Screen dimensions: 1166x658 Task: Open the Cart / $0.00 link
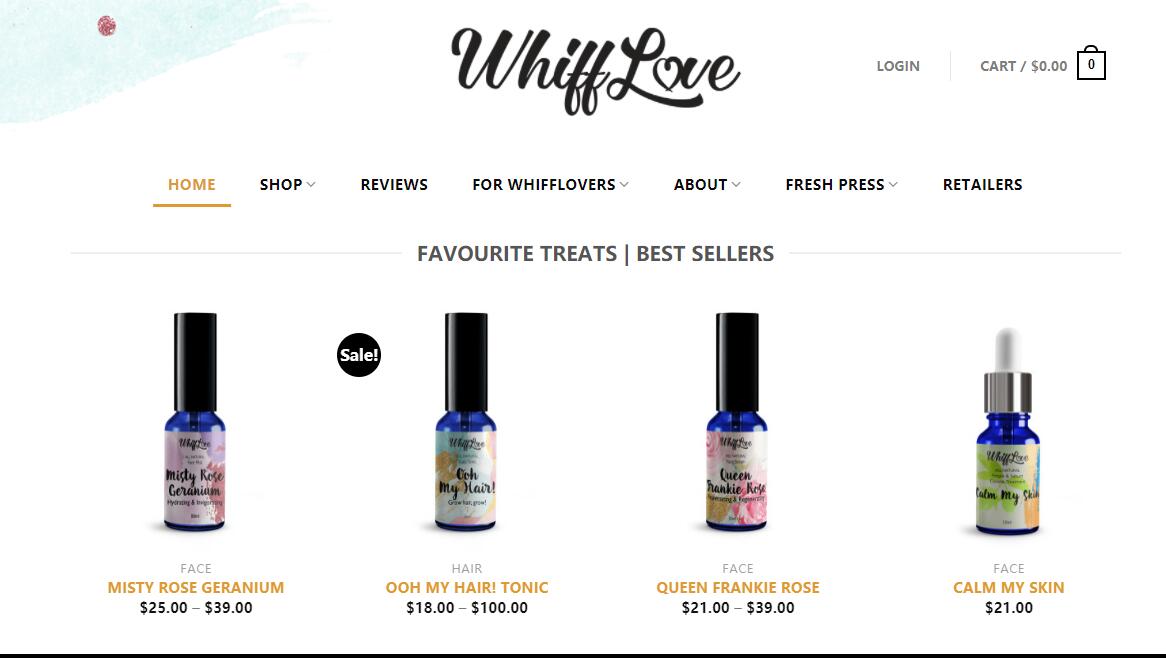1023,66
